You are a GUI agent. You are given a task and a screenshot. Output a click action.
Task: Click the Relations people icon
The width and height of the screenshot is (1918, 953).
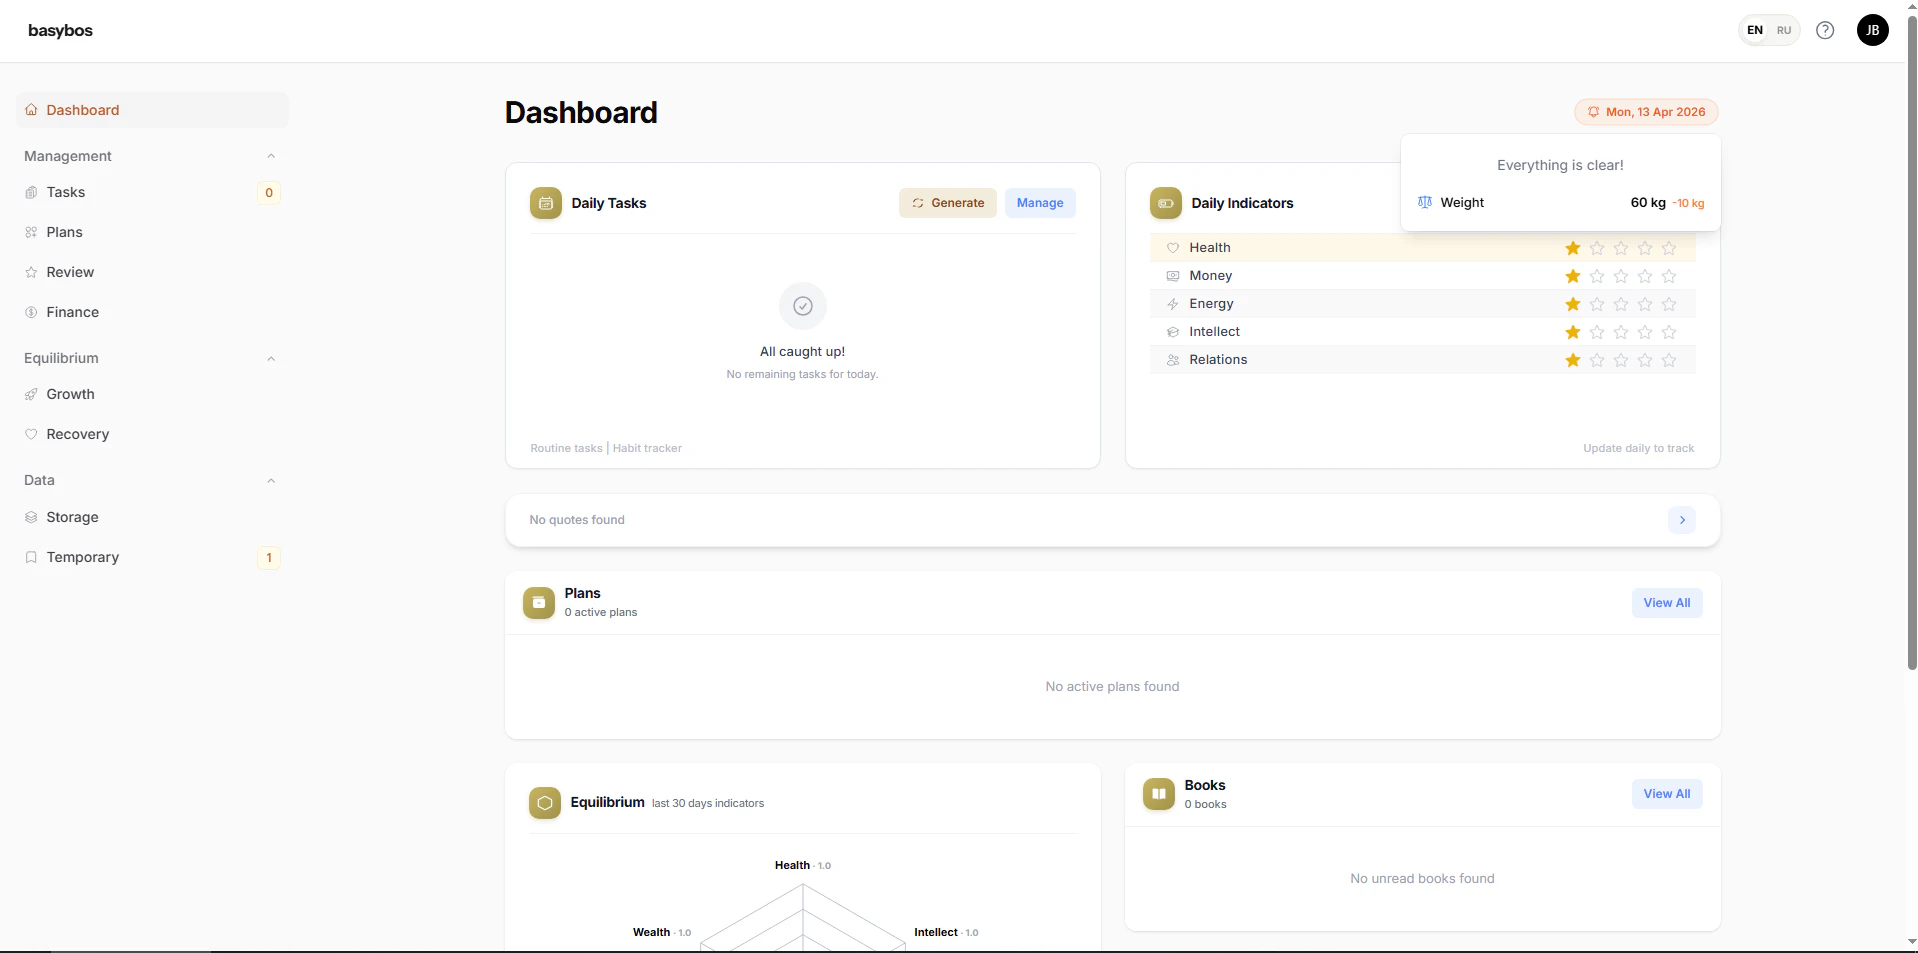(1173, 360)
